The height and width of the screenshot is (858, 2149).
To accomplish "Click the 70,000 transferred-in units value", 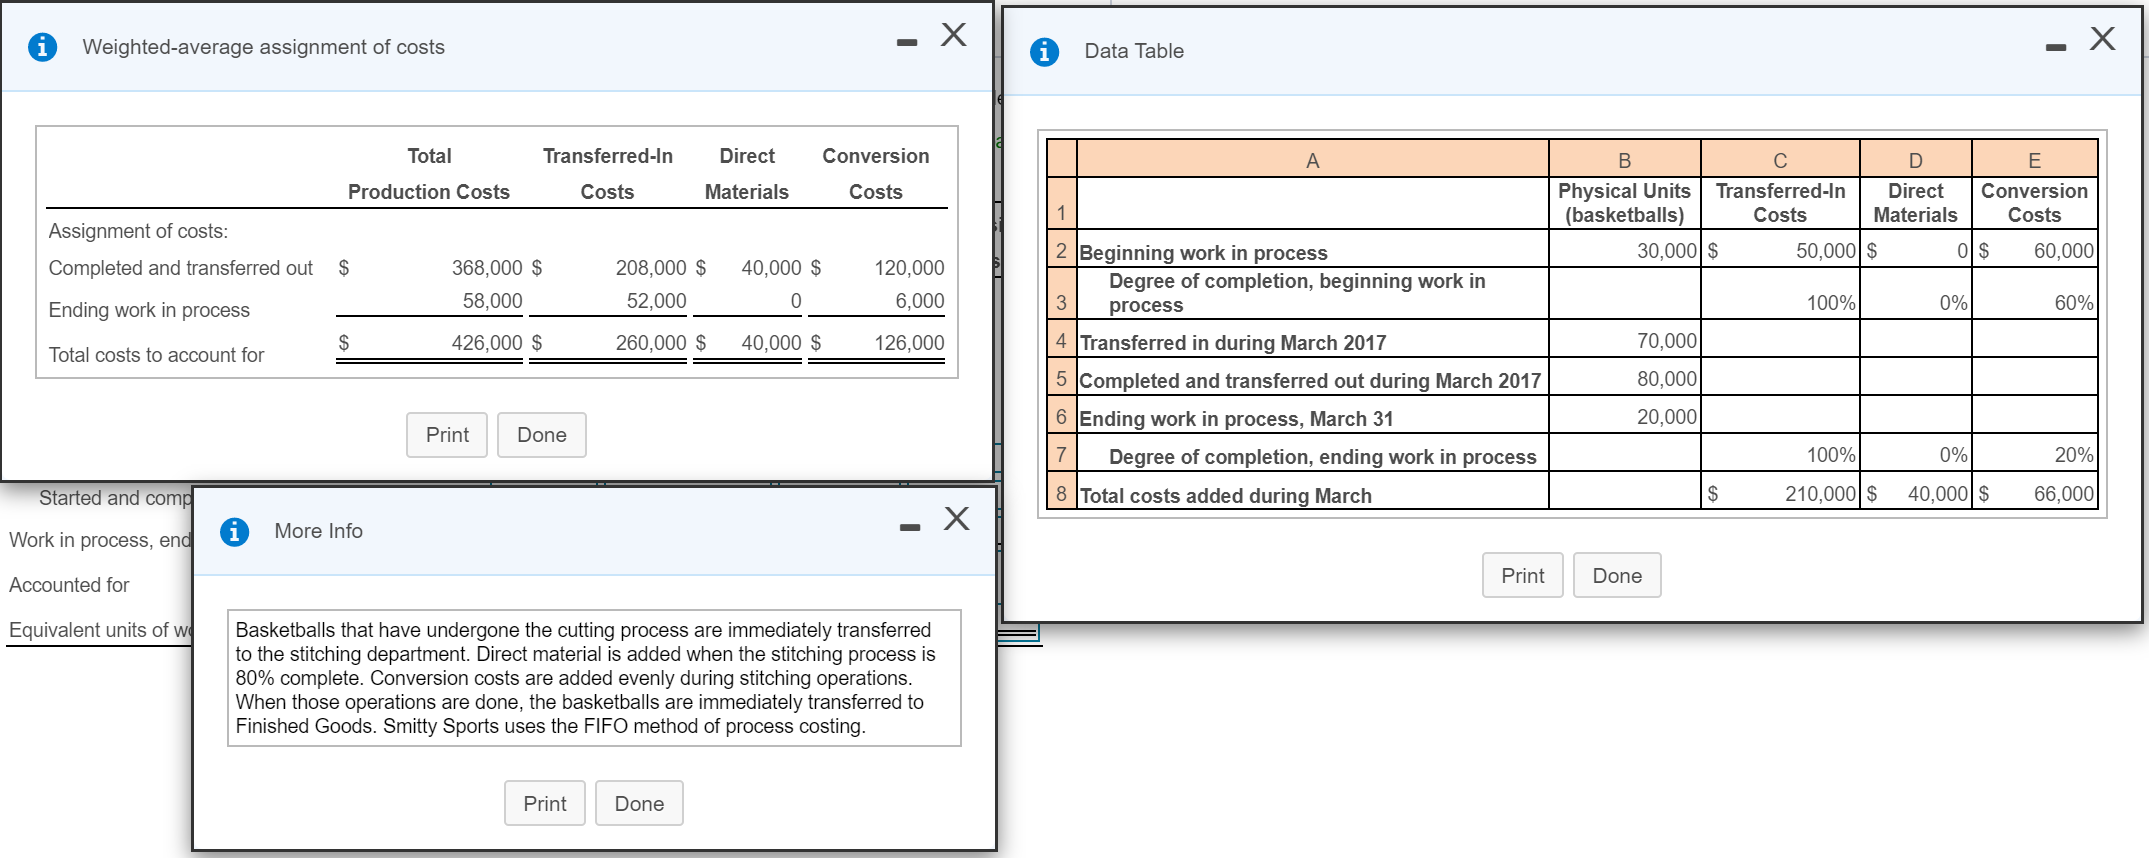I will coord(1666,340).
